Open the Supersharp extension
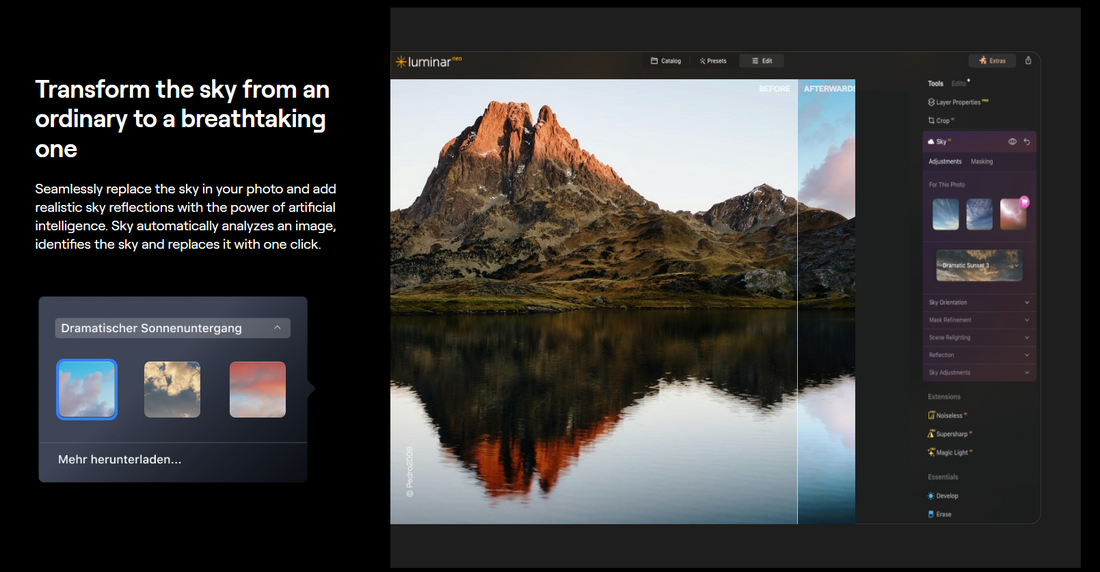Image resolution: width=1100 pixels, height=572 pixels. [x=953, y=434]
